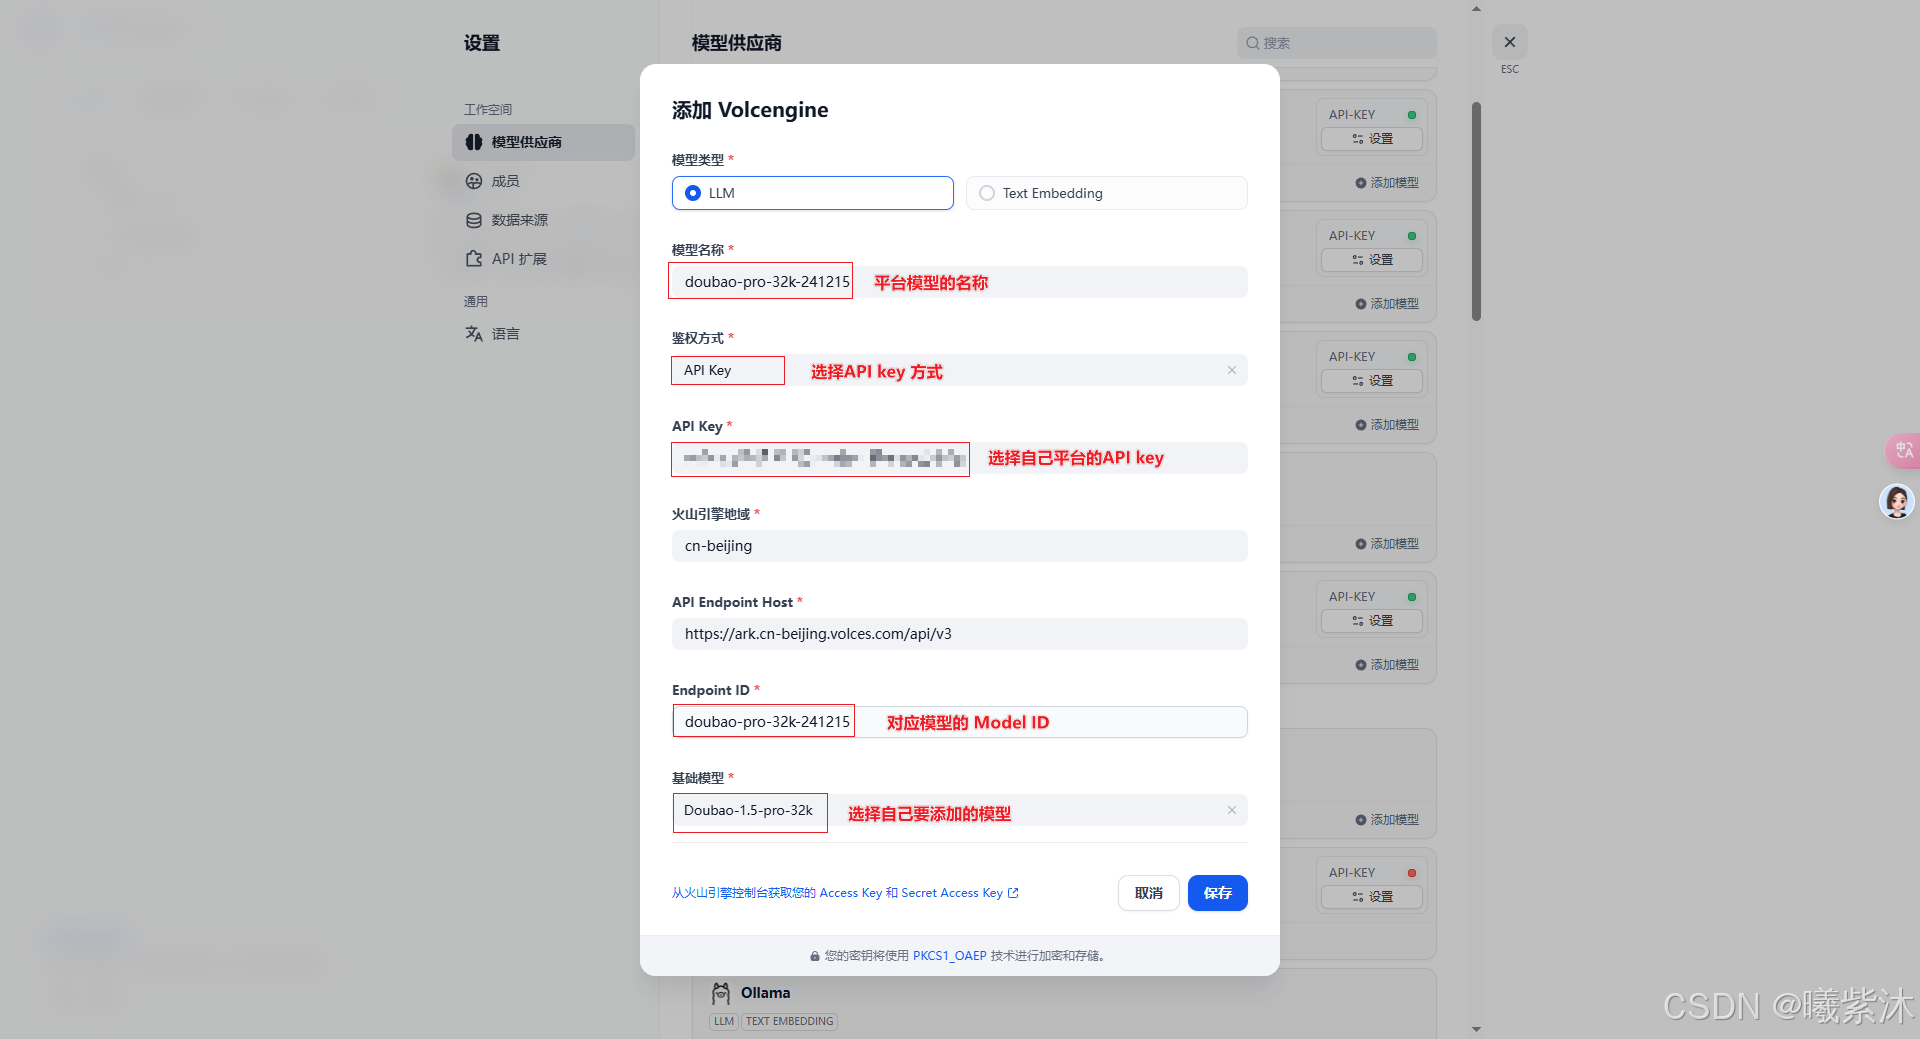Click 设置 in the second provider card
The image size is (1920, 1039).
(1372, 260)
